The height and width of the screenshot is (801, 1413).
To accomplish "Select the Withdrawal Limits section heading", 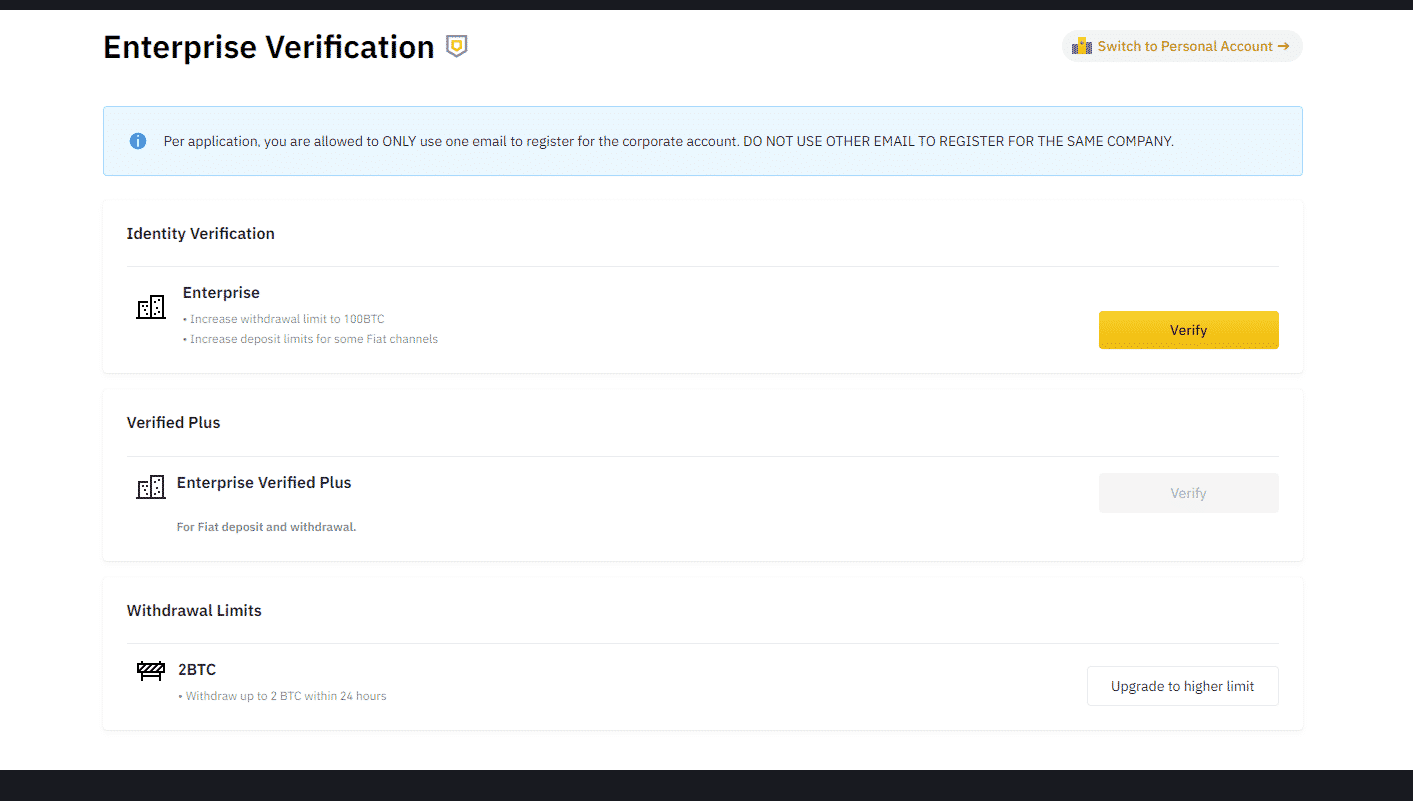I will click(194, 610).
